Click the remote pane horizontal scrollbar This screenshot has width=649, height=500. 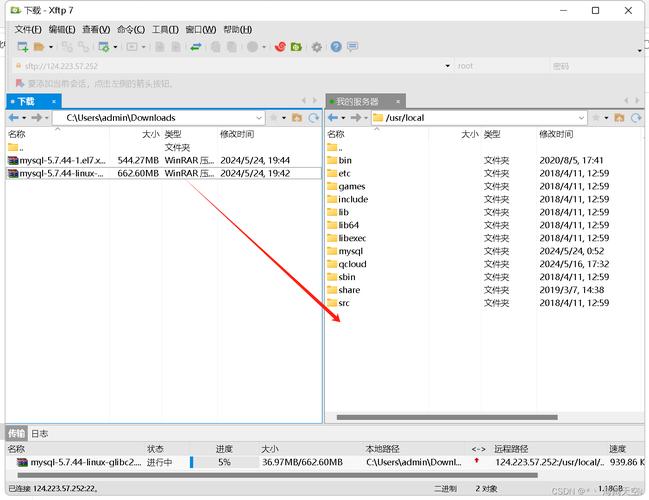(x=447, y=417)
